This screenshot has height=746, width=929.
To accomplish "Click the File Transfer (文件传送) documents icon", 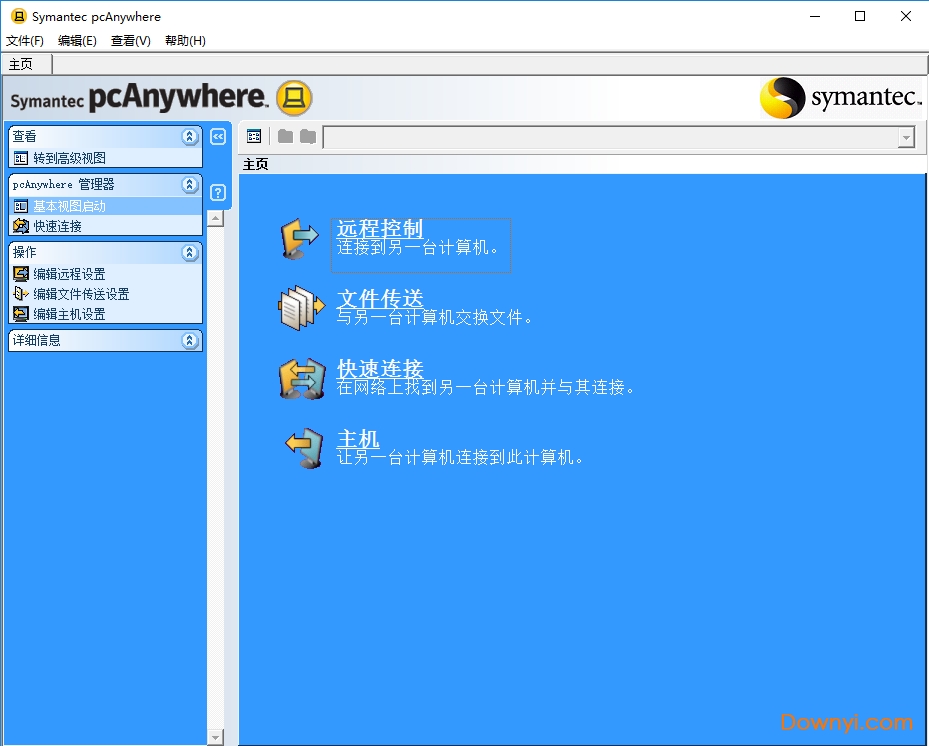I will click(x=299, y=309).
